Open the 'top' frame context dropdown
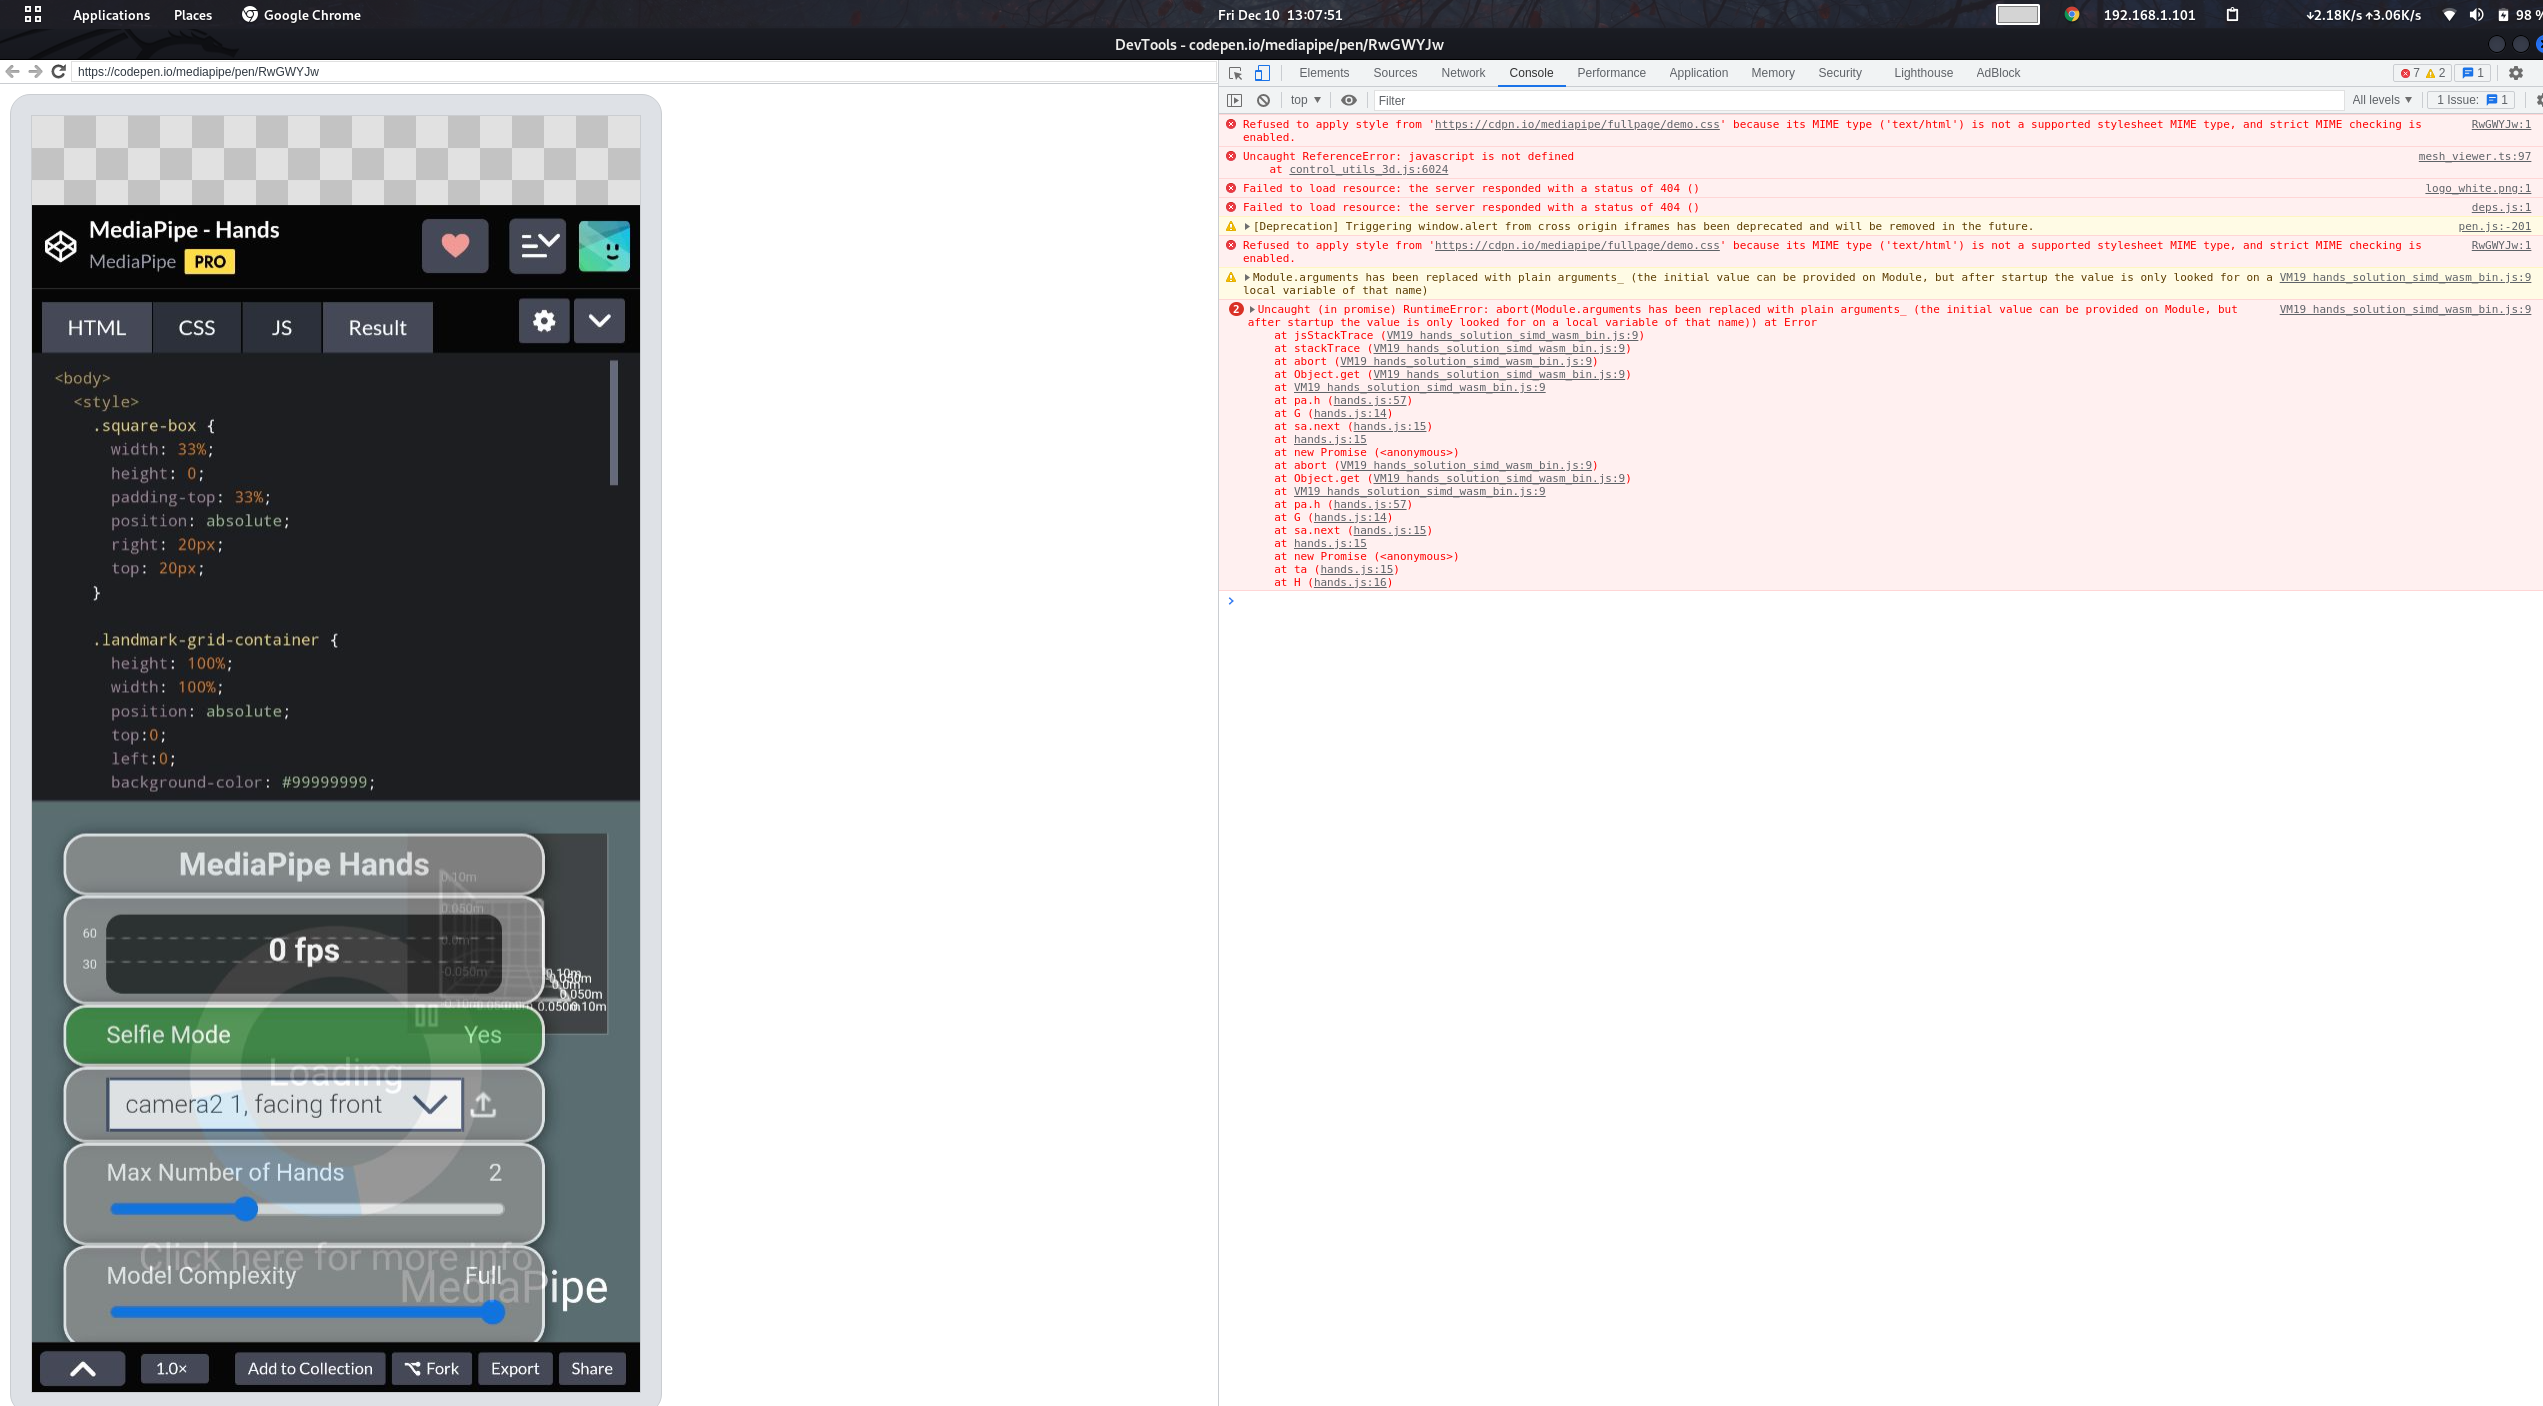The height and width of the screenshot is (1406, 2543). coord(1303,100)
